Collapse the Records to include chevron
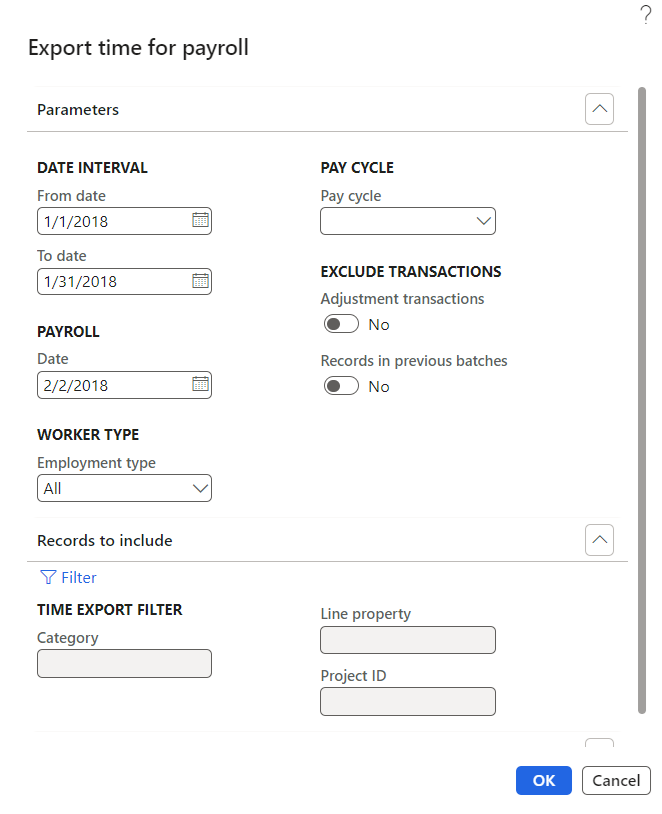This screenshot has height=814, width=662. pos(599,540)
